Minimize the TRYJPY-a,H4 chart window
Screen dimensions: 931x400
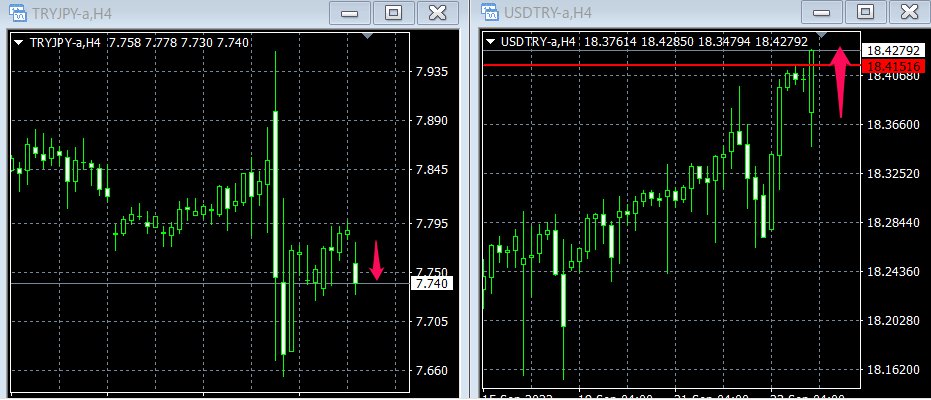(x=349, y=12)
